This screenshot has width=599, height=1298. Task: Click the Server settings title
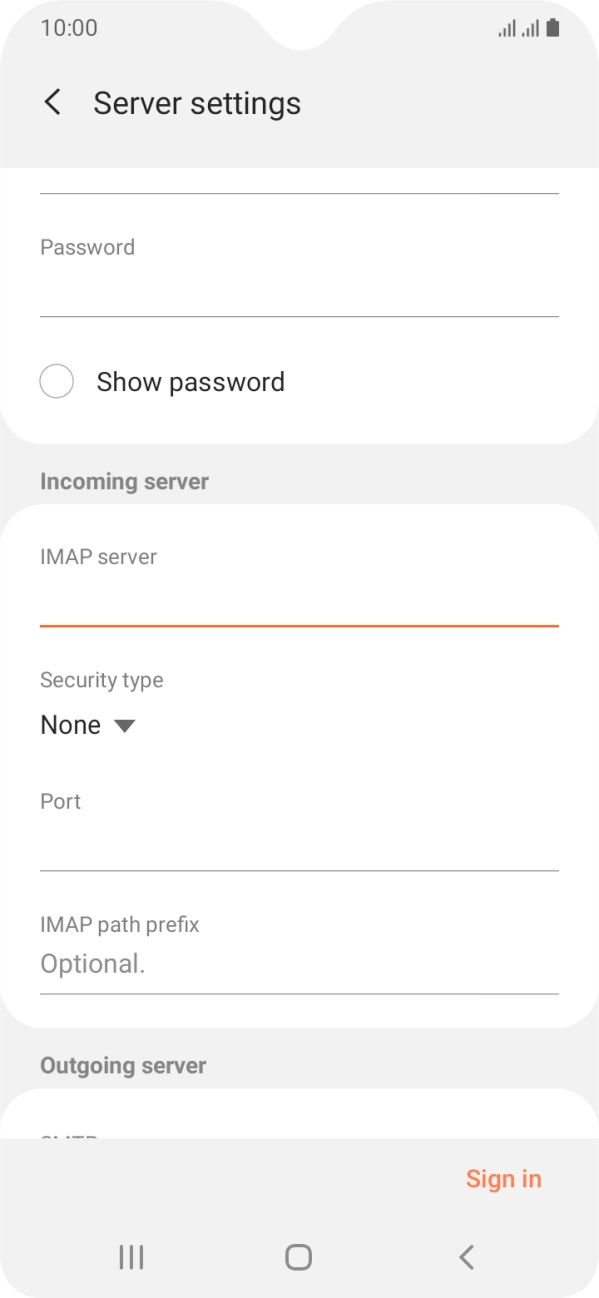click(197, 102)
